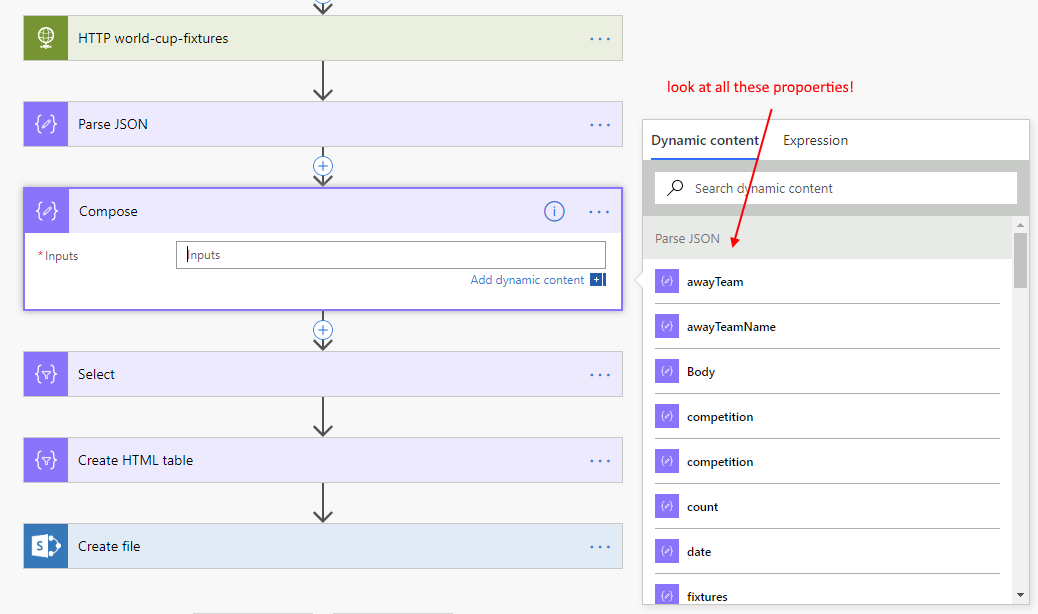This screenshot has height=614, width=1038.
Task: Click the HTTP world-cup-fixtures globe icon
Action: [46, 38]
